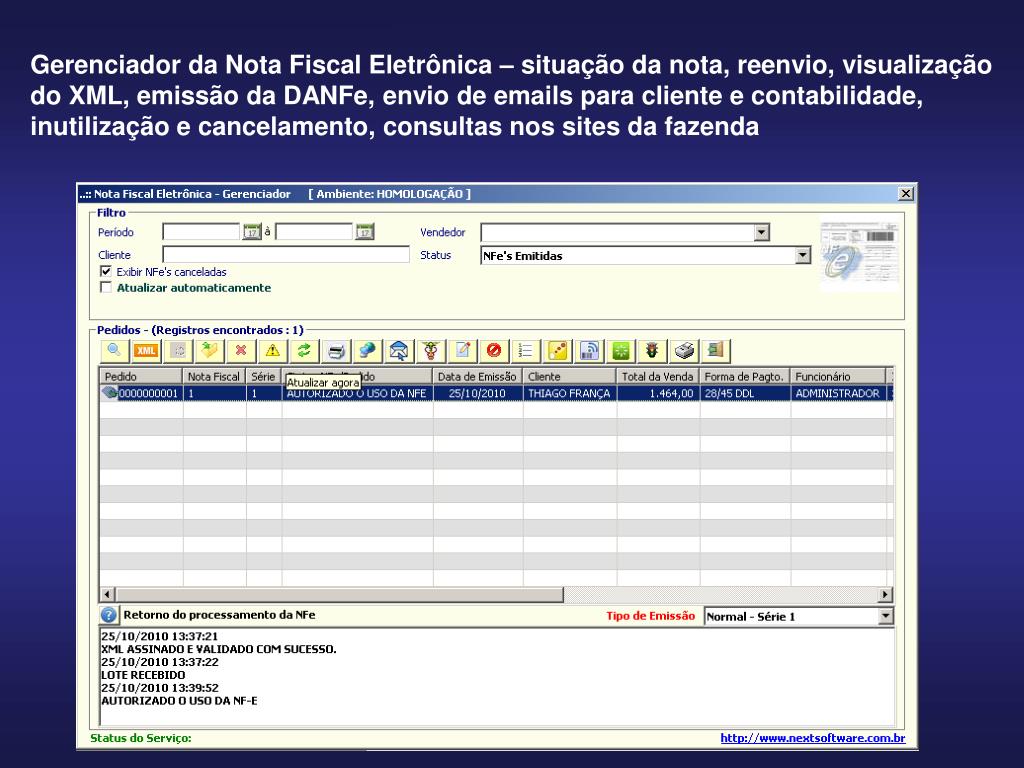Click the Funcionário column header
1024x768 pixels.
point(838,377)
